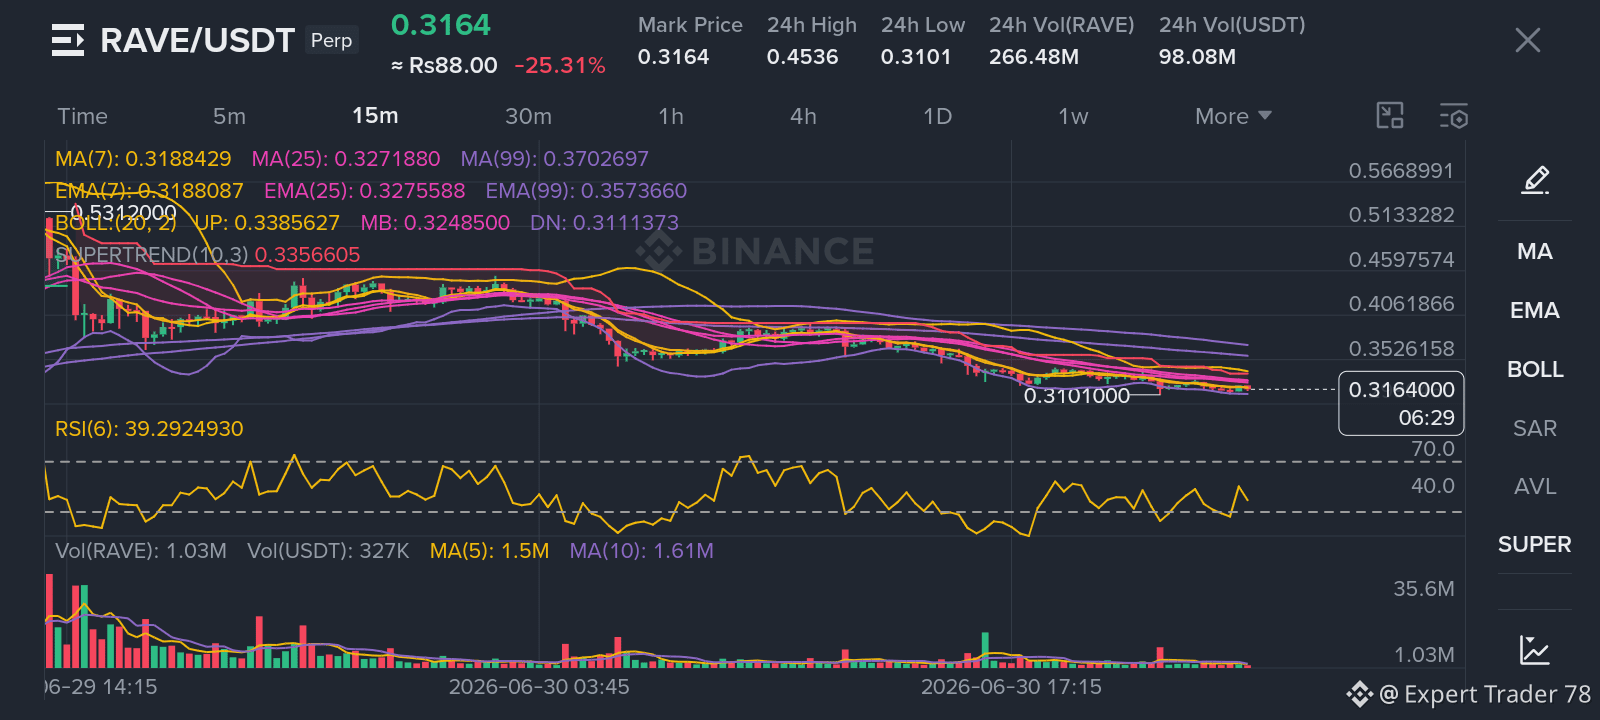The image size is (1600, 720).
Task: Tap the 24h Vol(USDT) 98.08M value
Action: click(1197, 57)
